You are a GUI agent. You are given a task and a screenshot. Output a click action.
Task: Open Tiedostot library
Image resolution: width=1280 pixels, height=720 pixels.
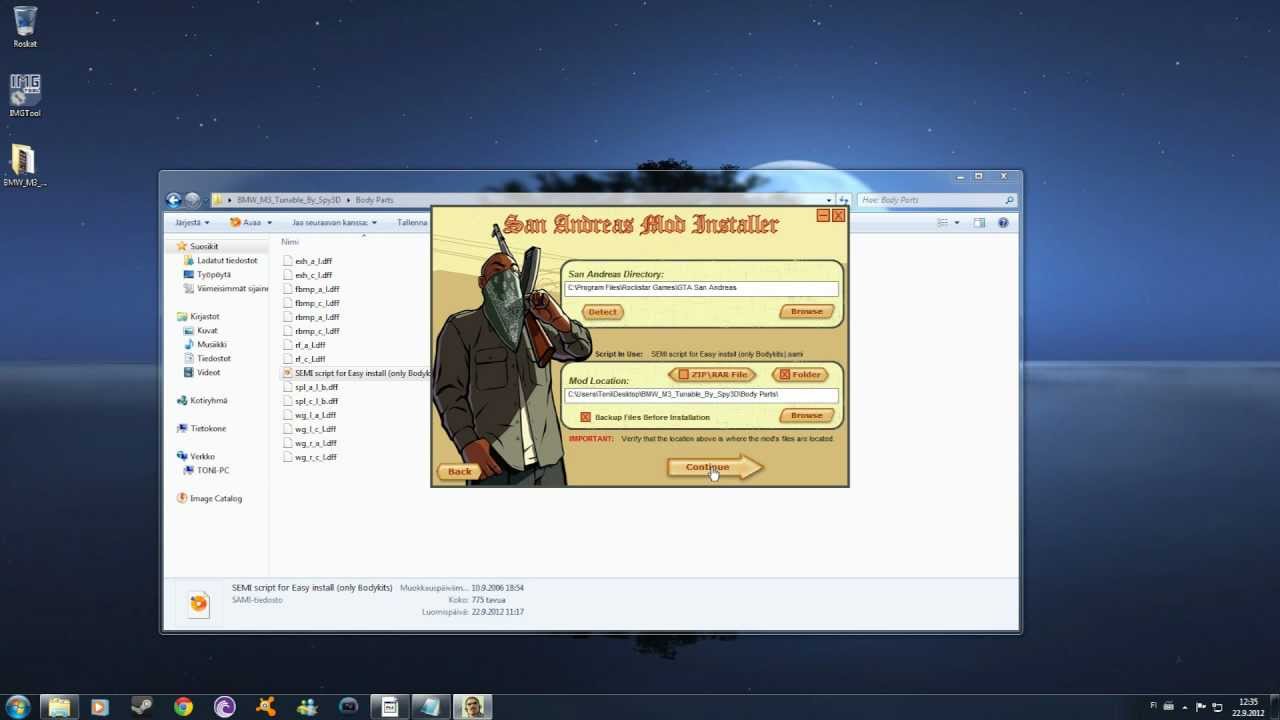[214, 359]
